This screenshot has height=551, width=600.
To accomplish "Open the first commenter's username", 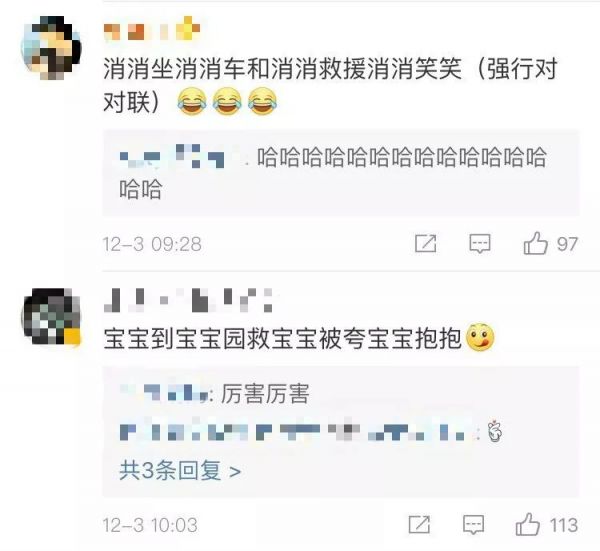I will (x=152, y=29).
